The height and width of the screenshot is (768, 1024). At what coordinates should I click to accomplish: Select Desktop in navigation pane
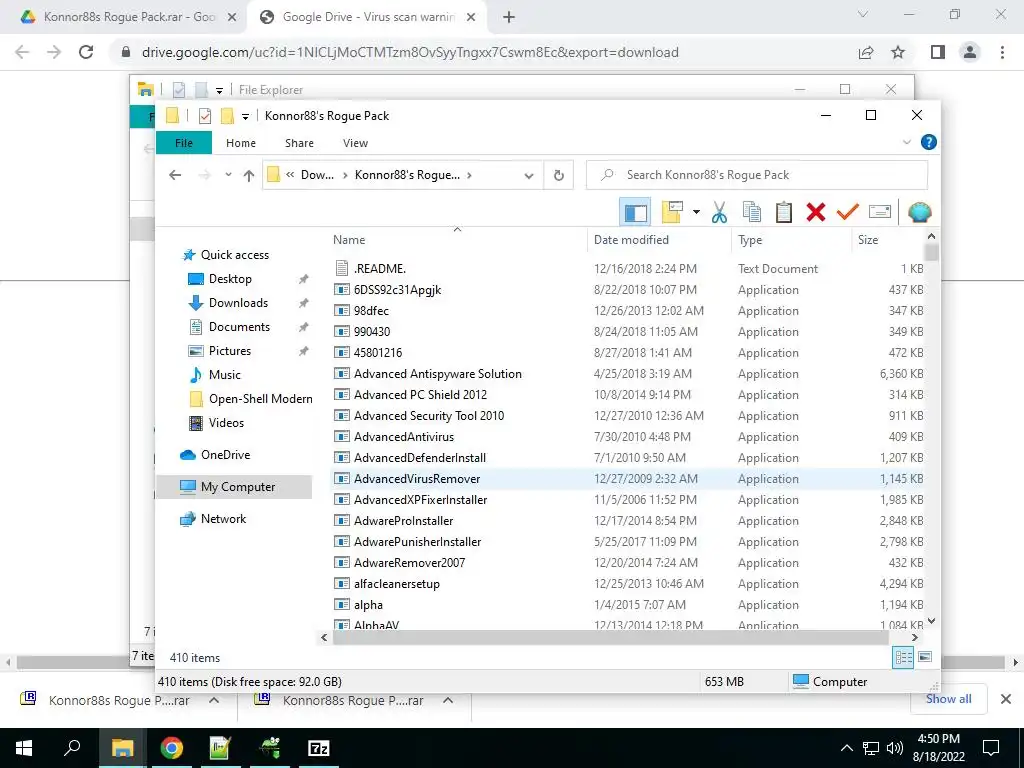coord(230,279)
